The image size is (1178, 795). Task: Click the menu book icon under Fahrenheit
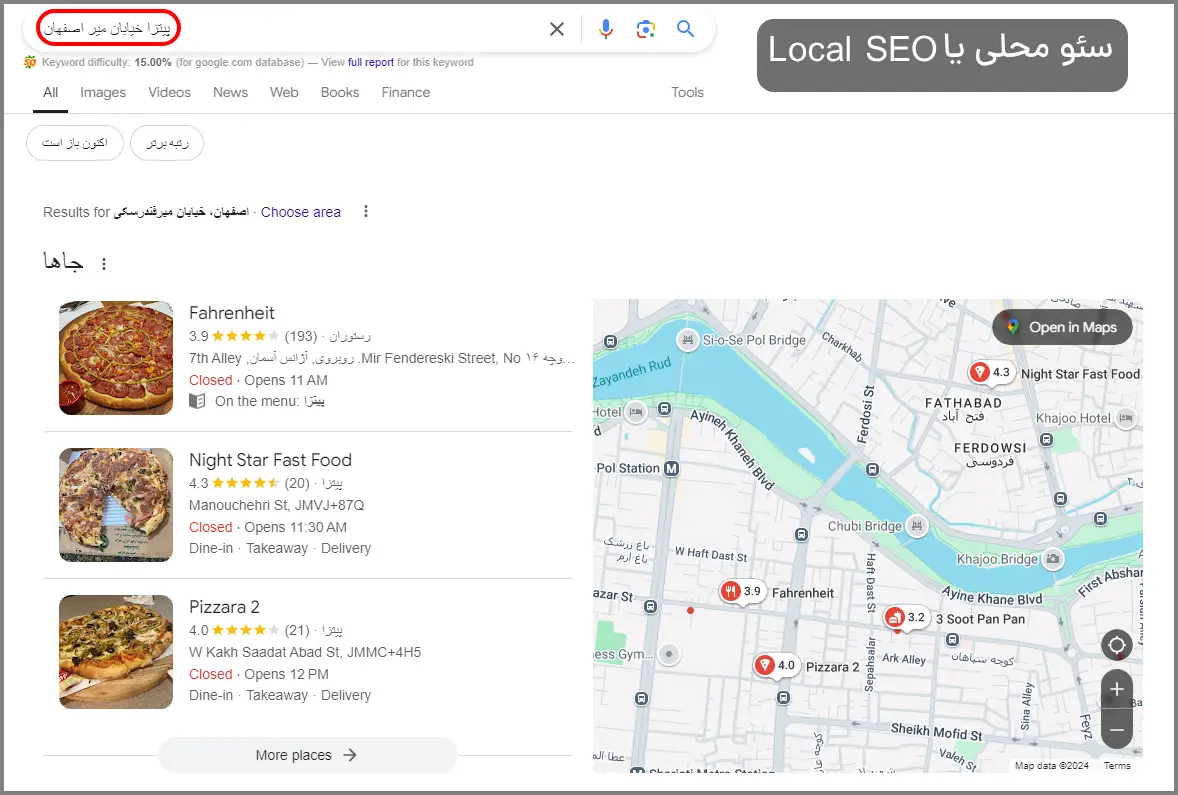(x=197, y=401)
